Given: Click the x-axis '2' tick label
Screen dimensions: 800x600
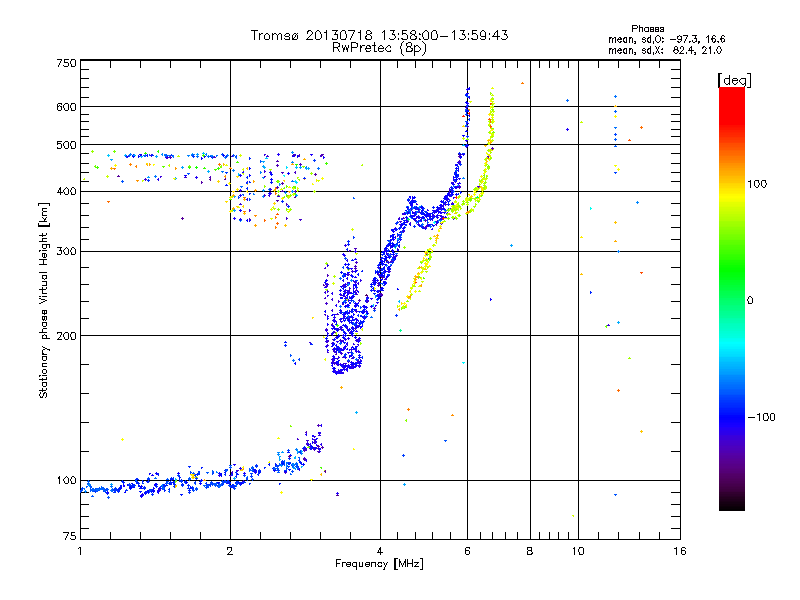Looking at the screenshot, I should [230, 551].
